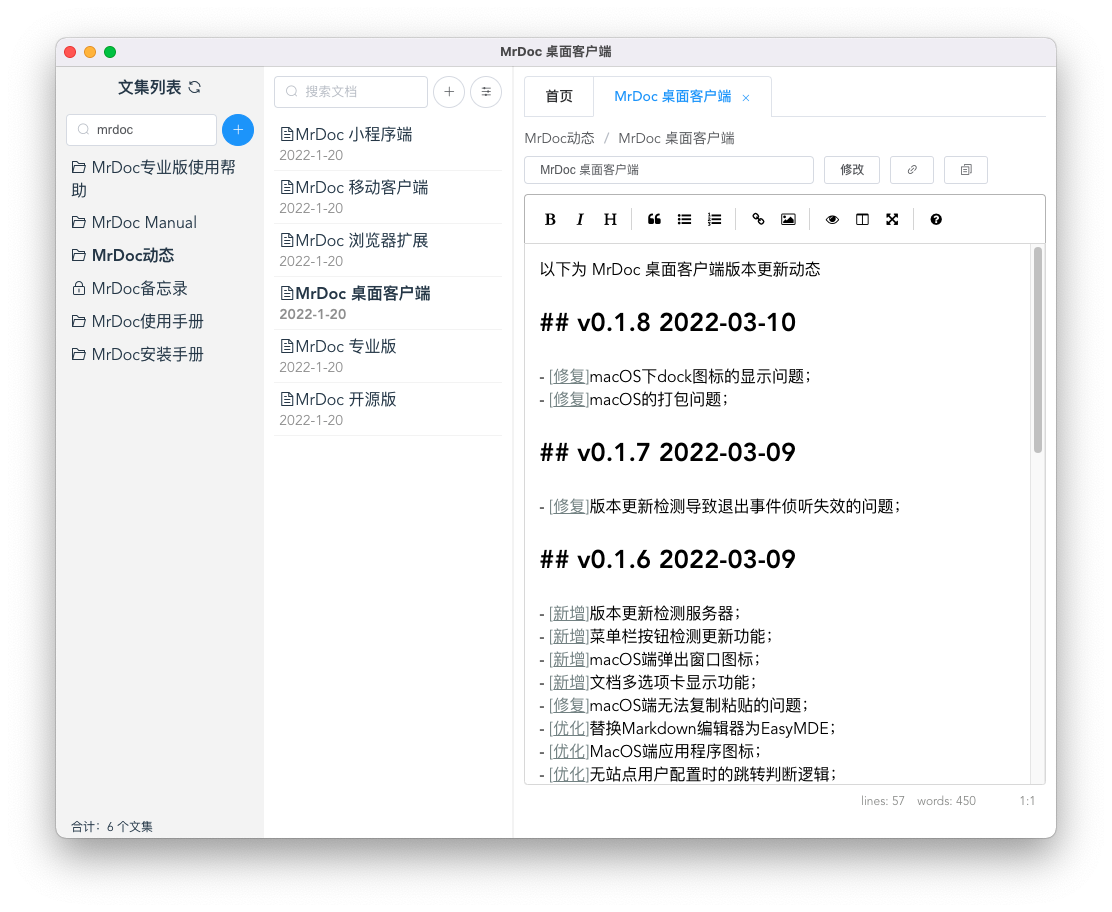
Task: Toggle preview mode with eye icon
Action: 833,219
